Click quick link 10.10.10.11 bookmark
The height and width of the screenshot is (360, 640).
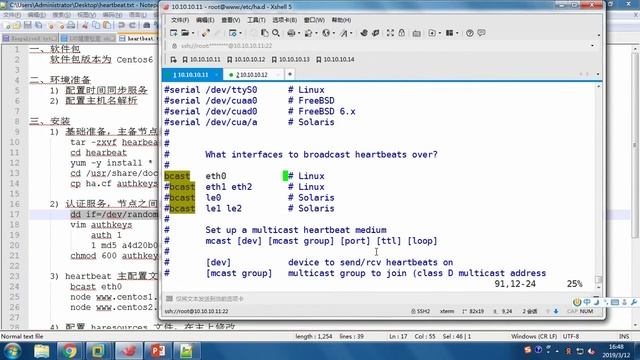click(201, 60)
